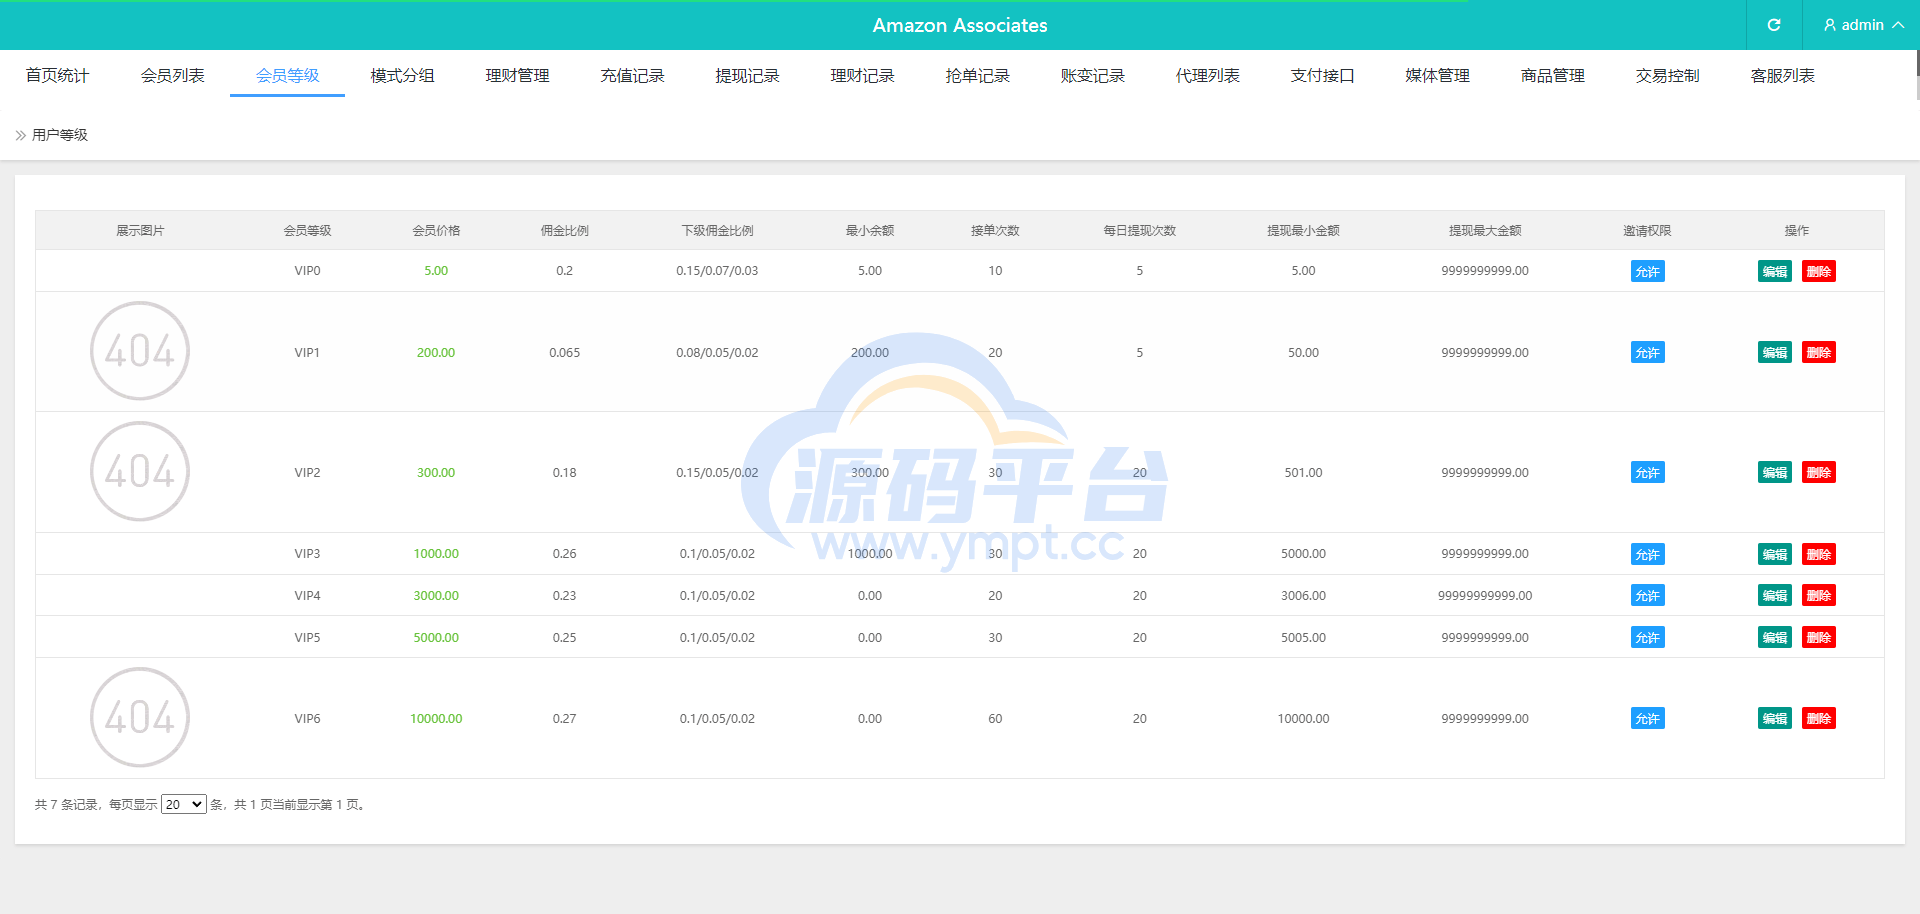The height and width of the screenshot is (914, 1920).
Task: Click the 用户等级 breadcrumb text
Action: click(60, 135)
